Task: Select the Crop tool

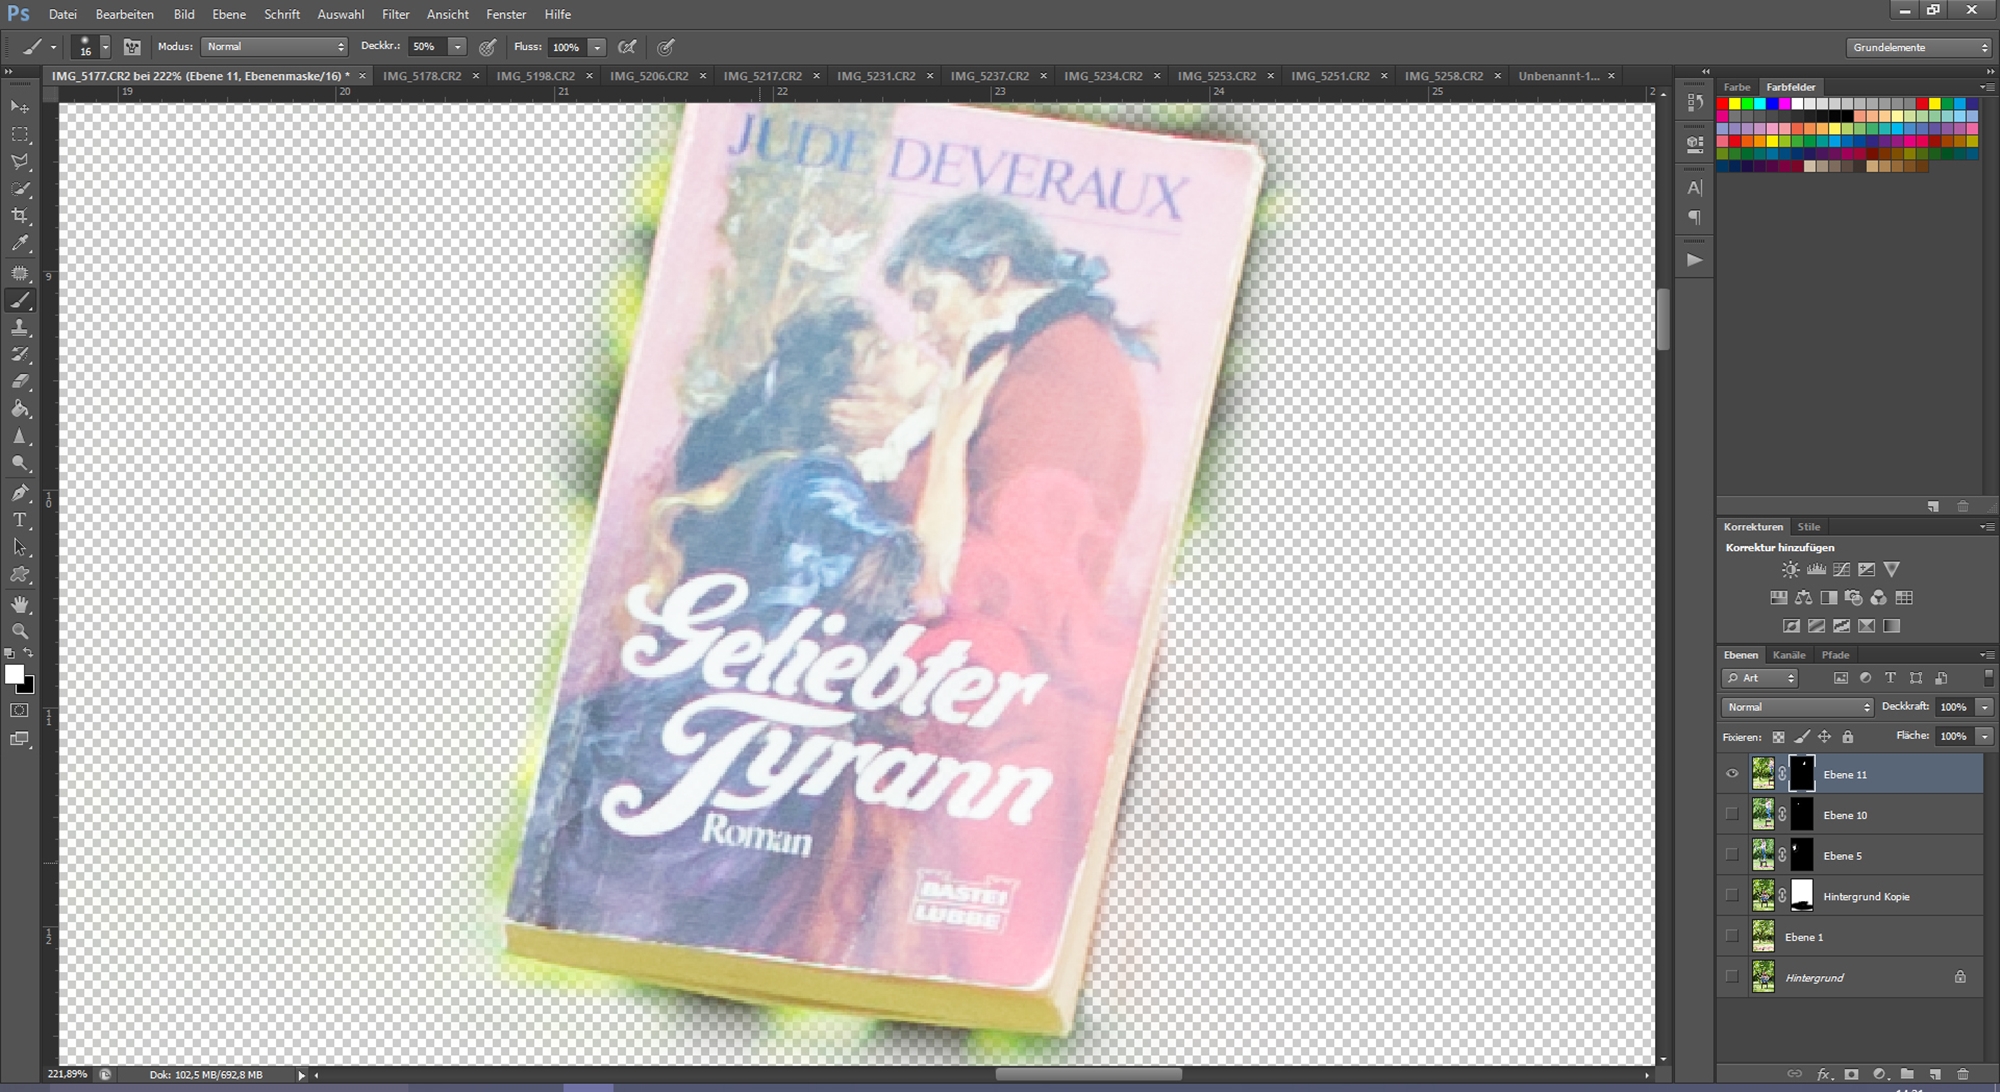Action: pyautogui.click(x=20, y=216)
